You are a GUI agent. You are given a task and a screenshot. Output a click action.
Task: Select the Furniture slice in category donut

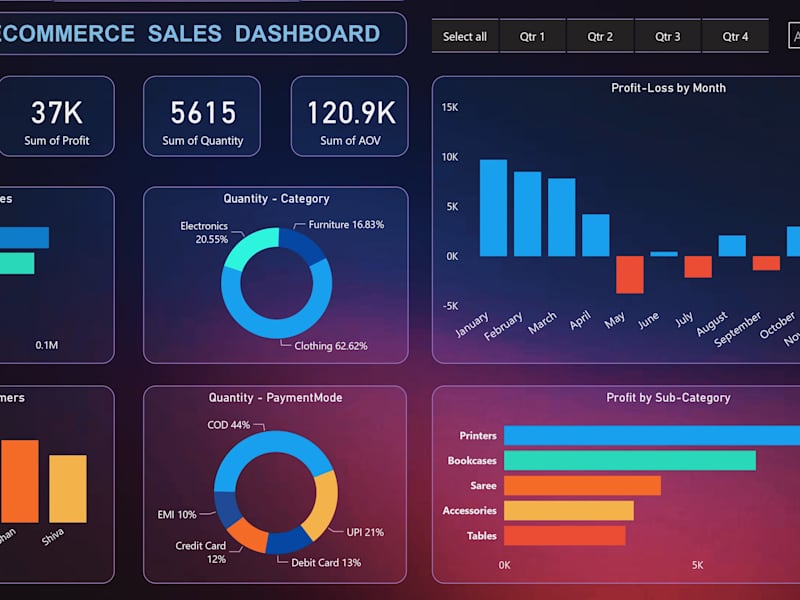coord(305,244)
